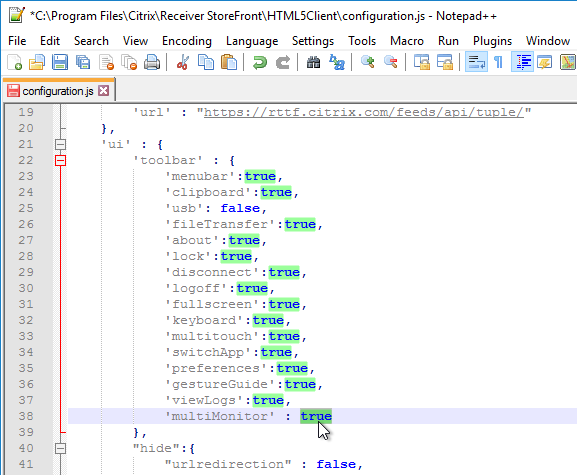
Task: Close the configuration.js tab
Action: click(104, 91)
